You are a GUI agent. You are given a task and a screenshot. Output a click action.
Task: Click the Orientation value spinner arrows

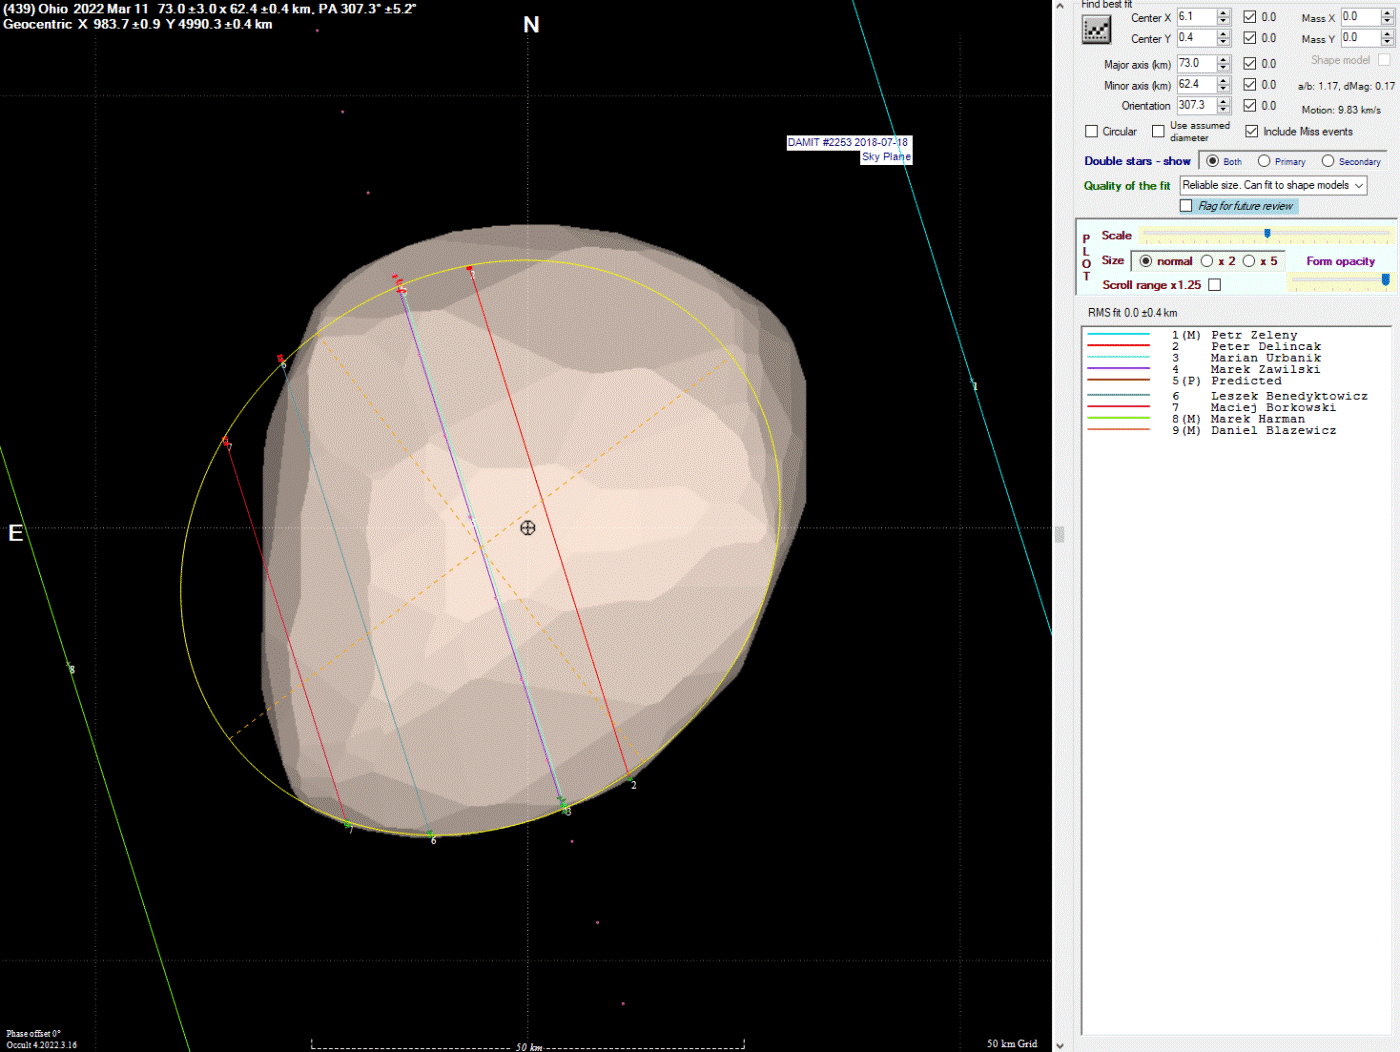tap(1223, 105)
